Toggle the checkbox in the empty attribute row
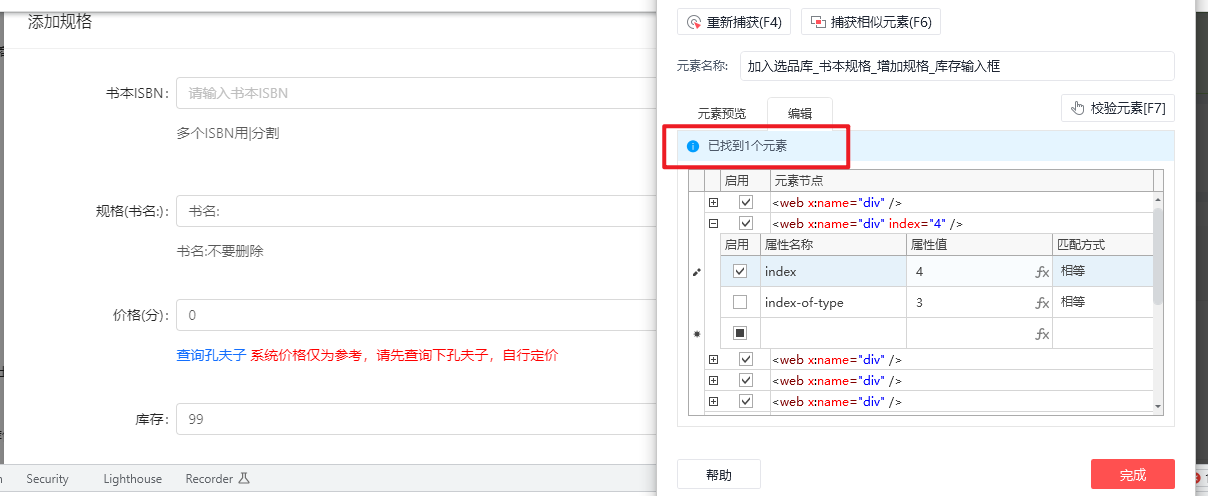This screenshot has width=1208, height=496. coord(740,333)
